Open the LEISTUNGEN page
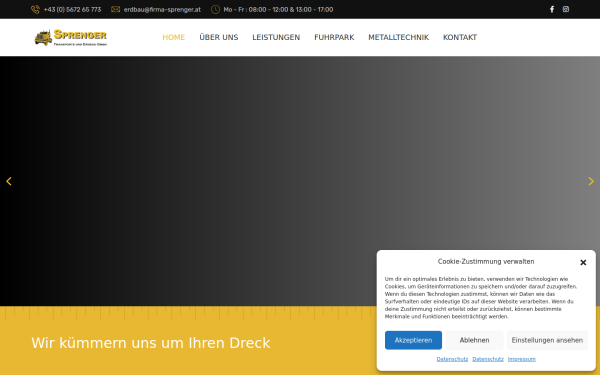This screenshot has height=375, width=600. click(x=276, y=38)
